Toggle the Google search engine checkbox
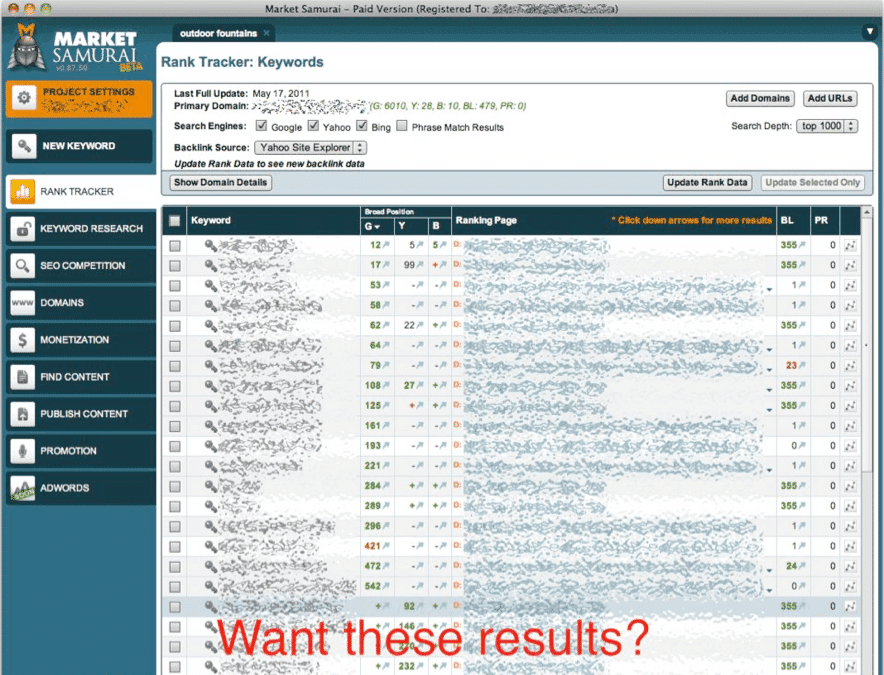Viewport: 884px width, 675px height. [262, 125]
